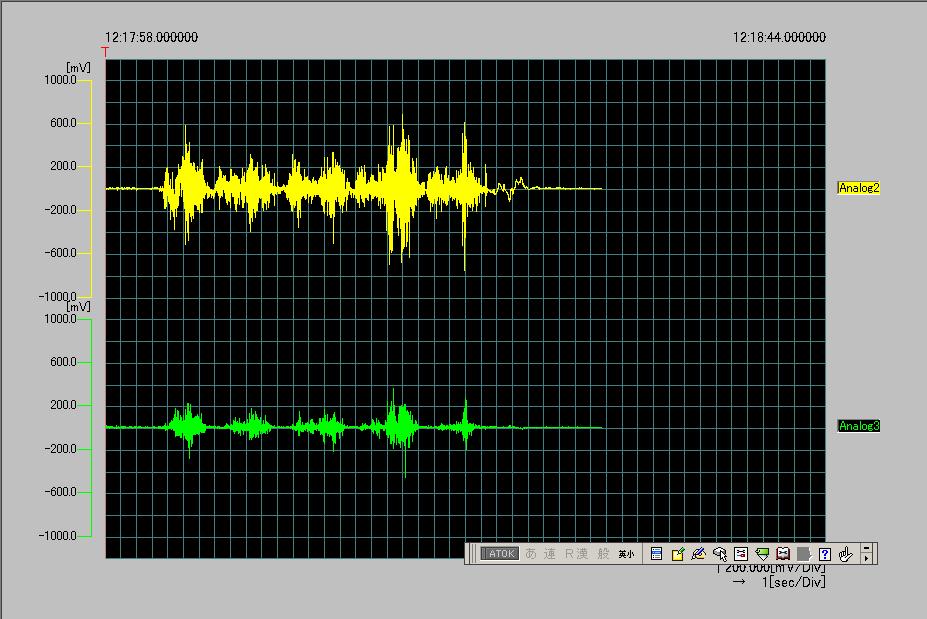The height and width of the screenshot is (619, 927).
Task: Select the Analog2 channel label
Action: click(859, 188)
